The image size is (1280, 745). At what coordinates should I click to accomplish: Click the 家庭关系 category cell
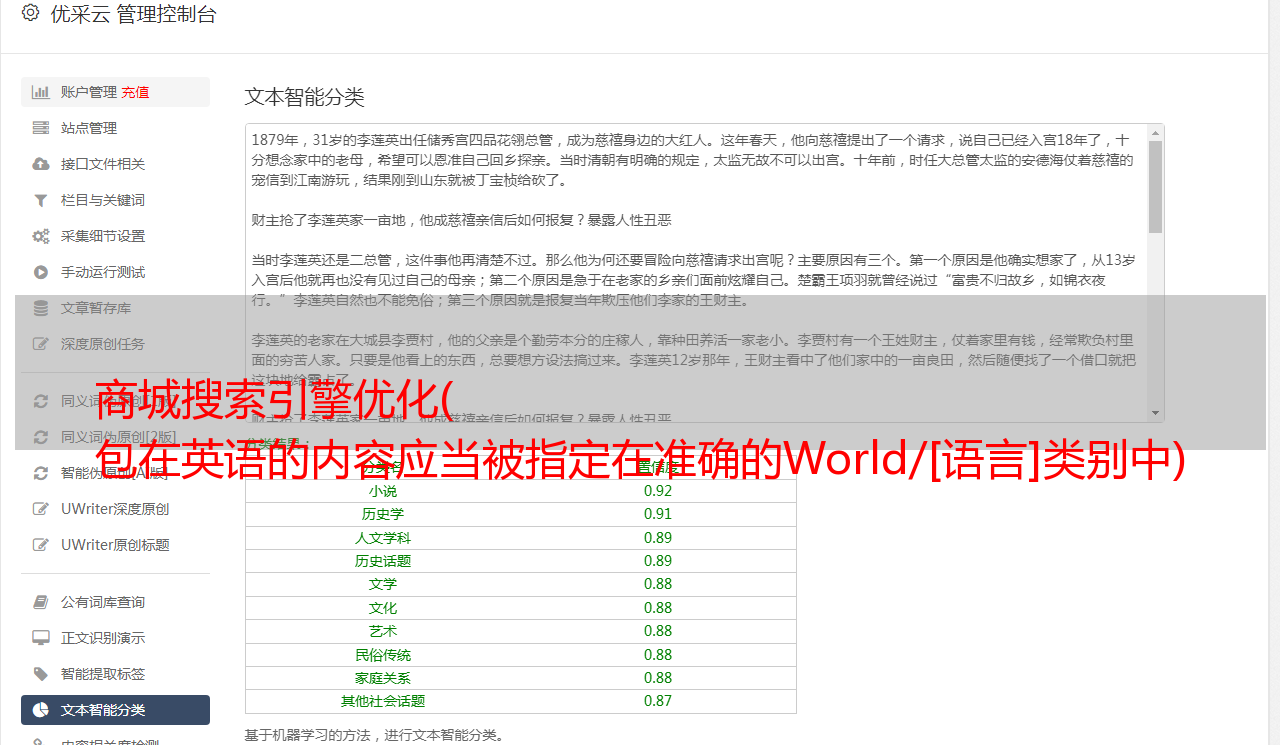click(x=382, y=678)
